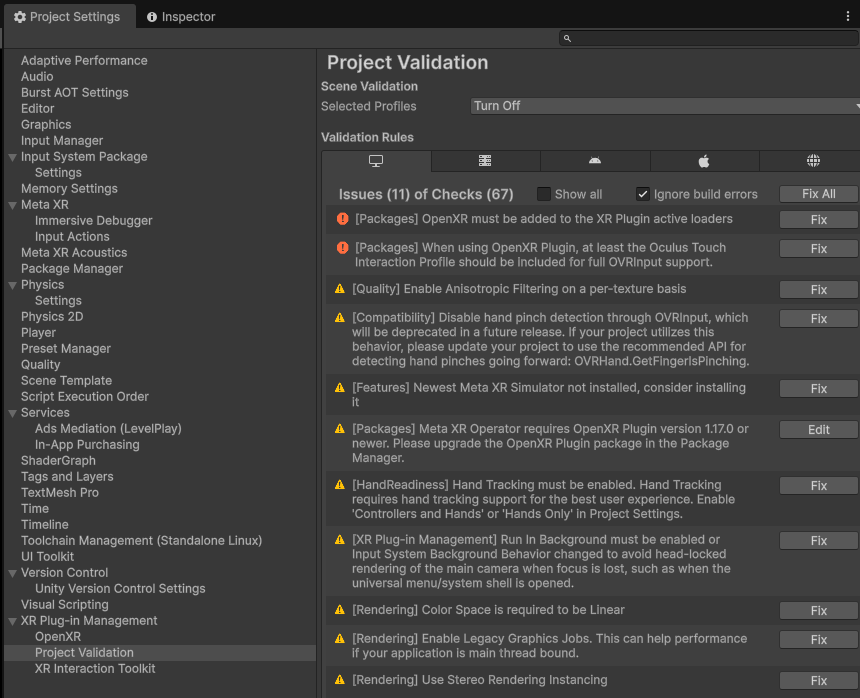Click warning icon for HandReadiness rule
860x698 pixels.
(340, 485)
